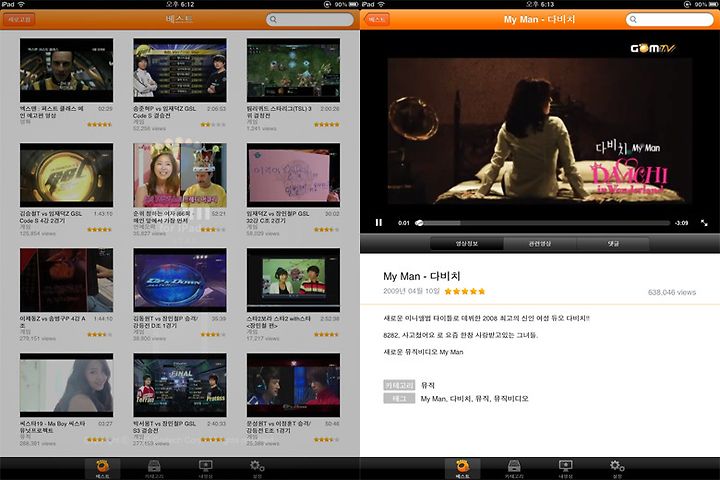
Task: Click the '새로운 뮤직비디오 My Man' description line
Action: (423, 352)
